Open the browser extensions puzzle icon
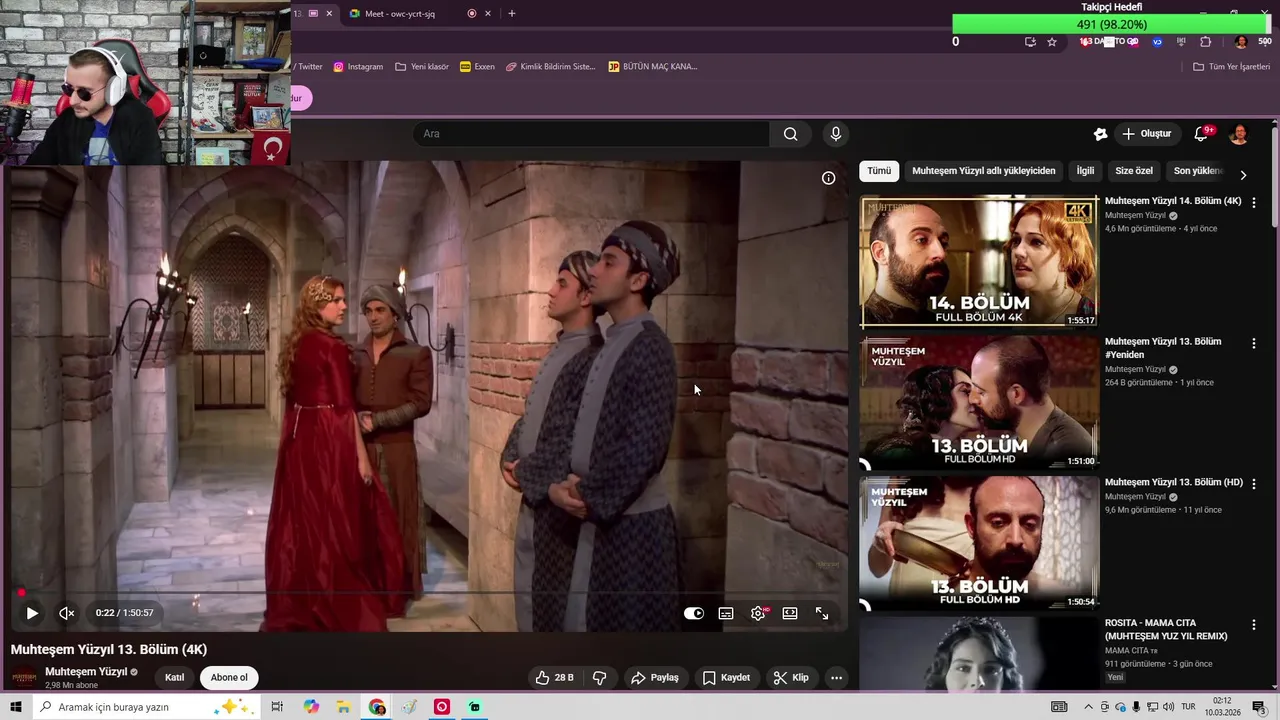The height and width of the screenshot is (720, 1280). (x=1205, y=42)
